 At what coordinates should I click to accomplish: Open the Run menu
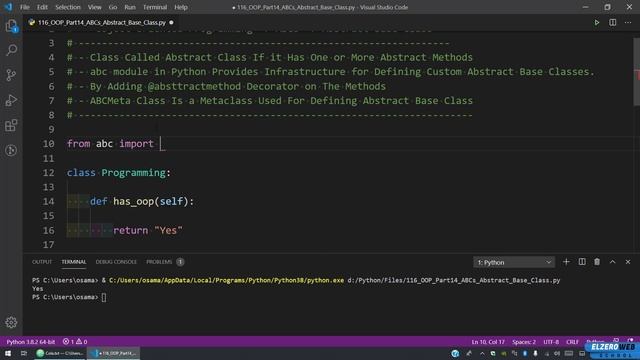(x=130, y=7)
